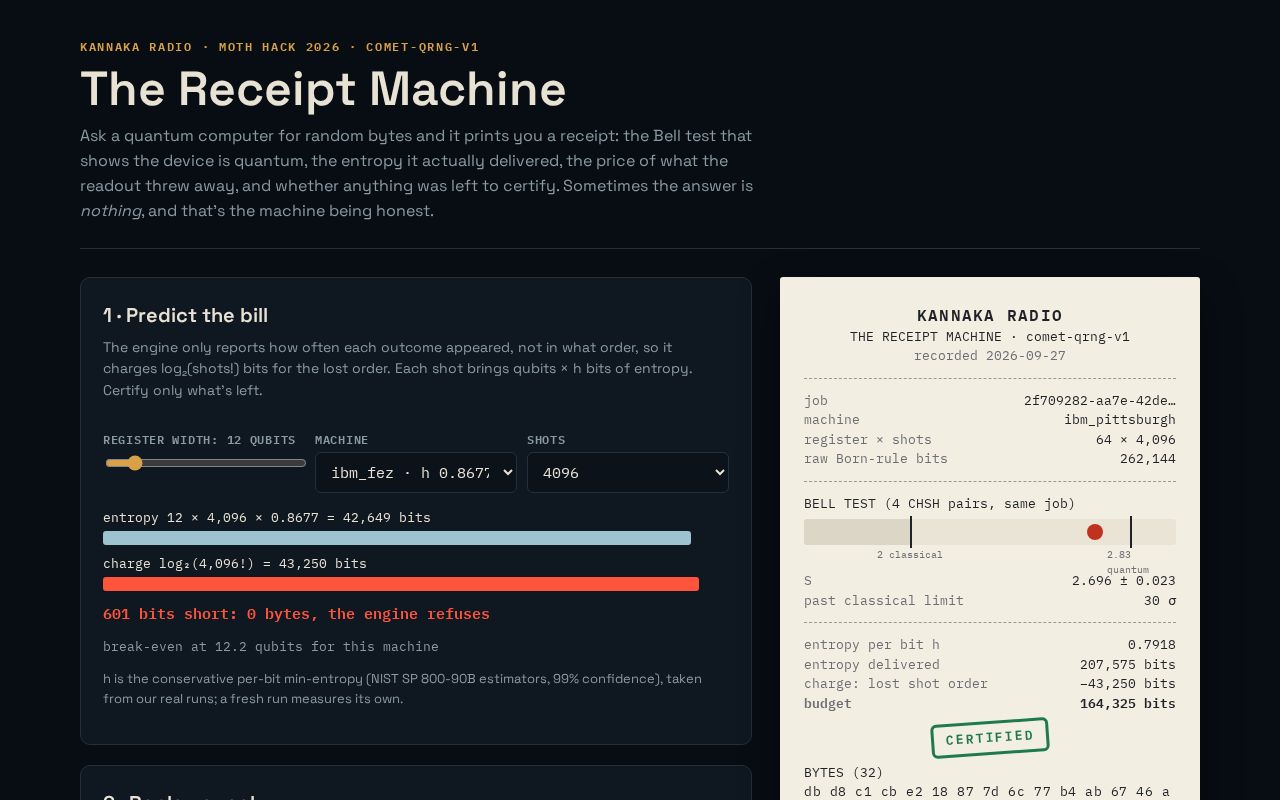The image size is (1280, 800).
Task: Click the S value "2.696 ± 0.023"
Action: tap(1124, 581)
